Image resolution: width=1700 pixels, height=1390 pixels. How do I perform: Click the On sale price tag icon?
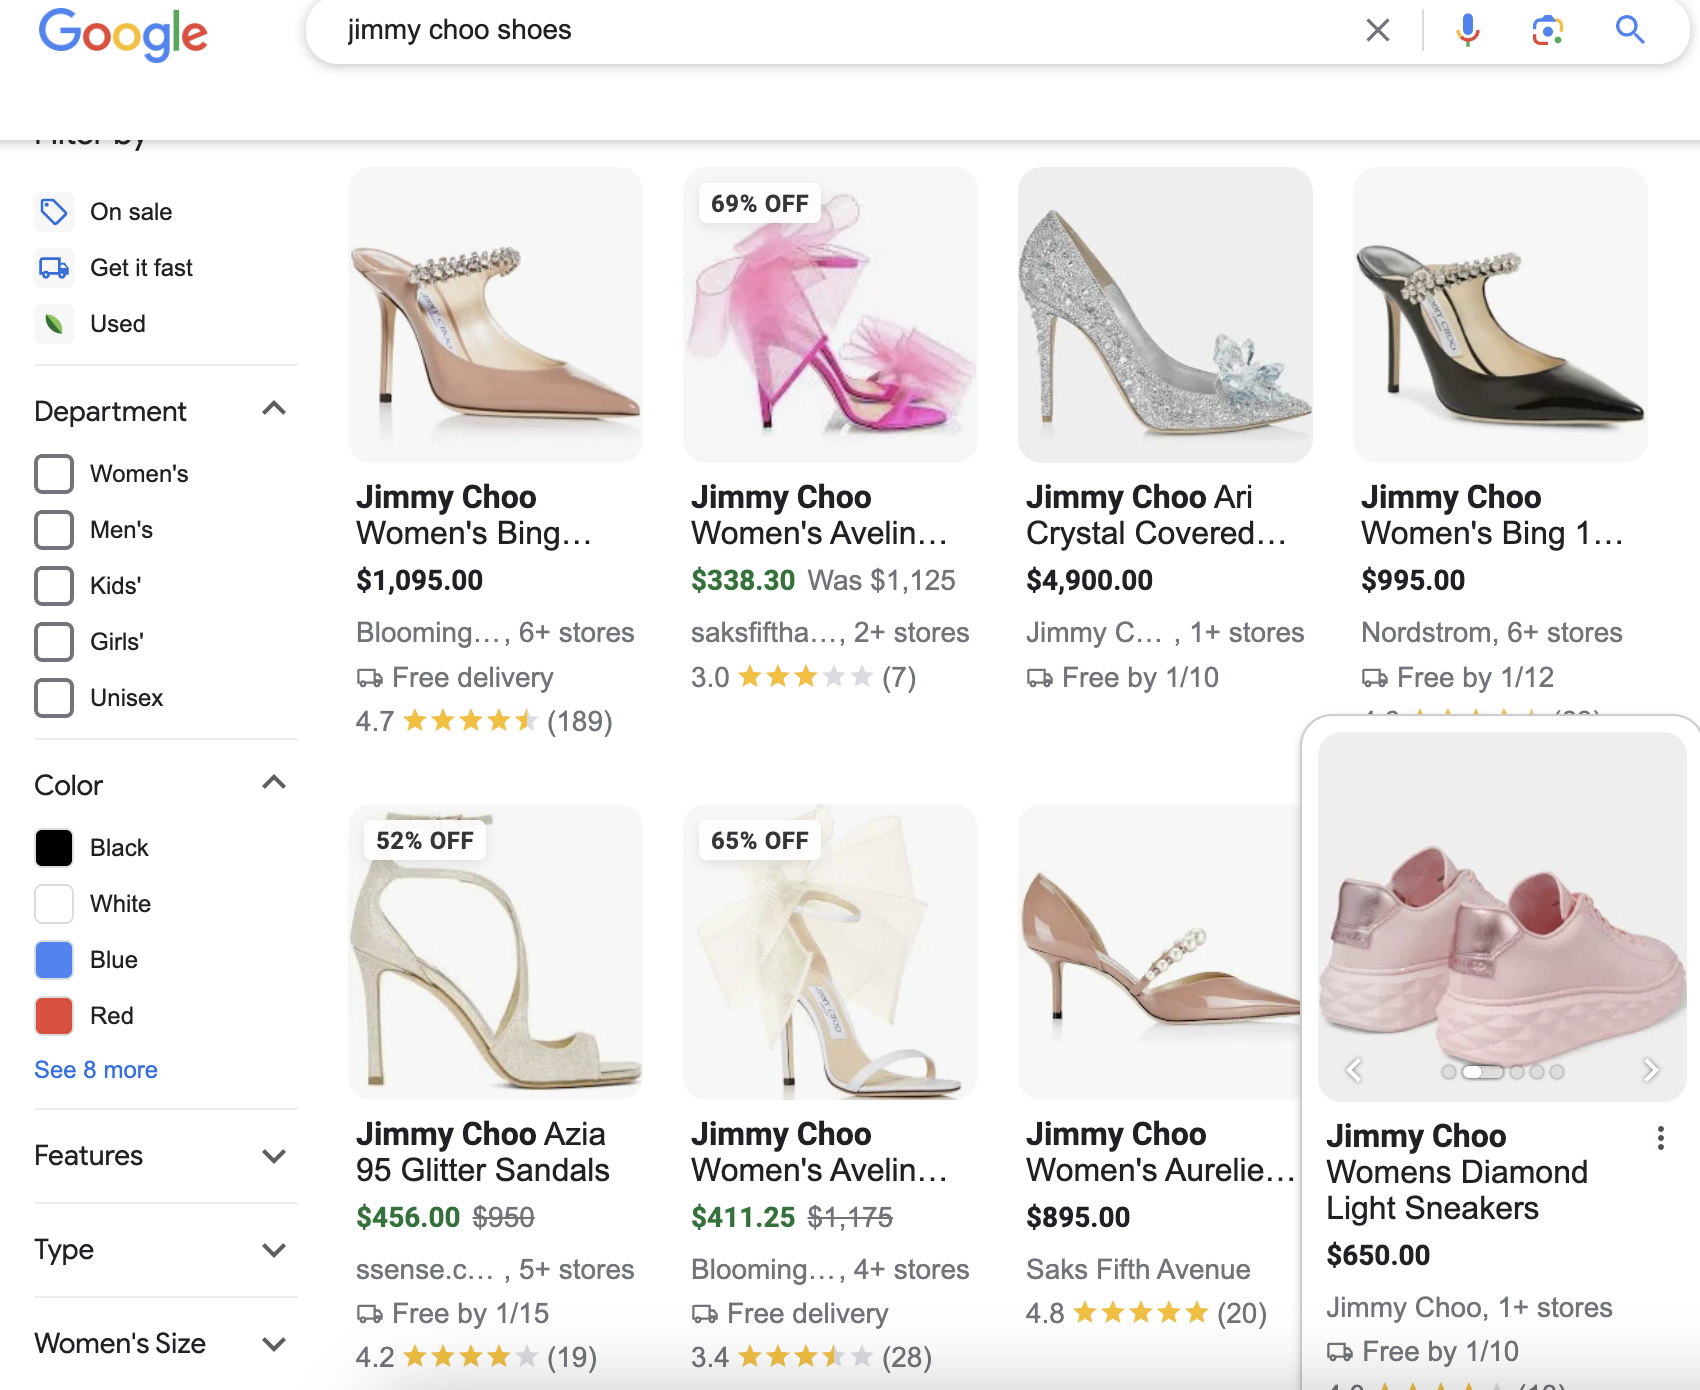[x=54, y=212]
